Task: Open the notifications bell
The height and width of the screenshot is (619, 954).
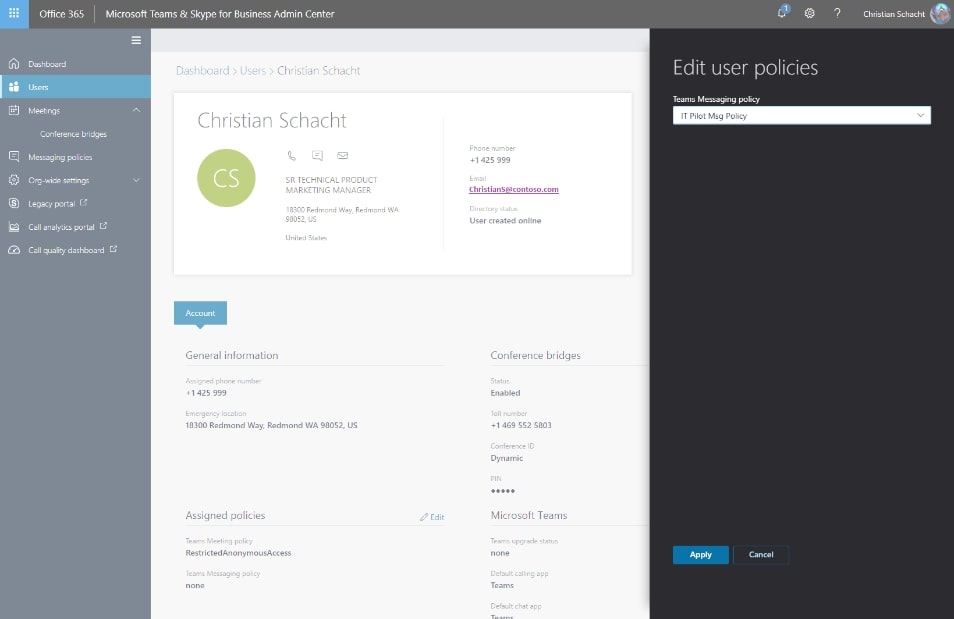Action: point(781,13)
